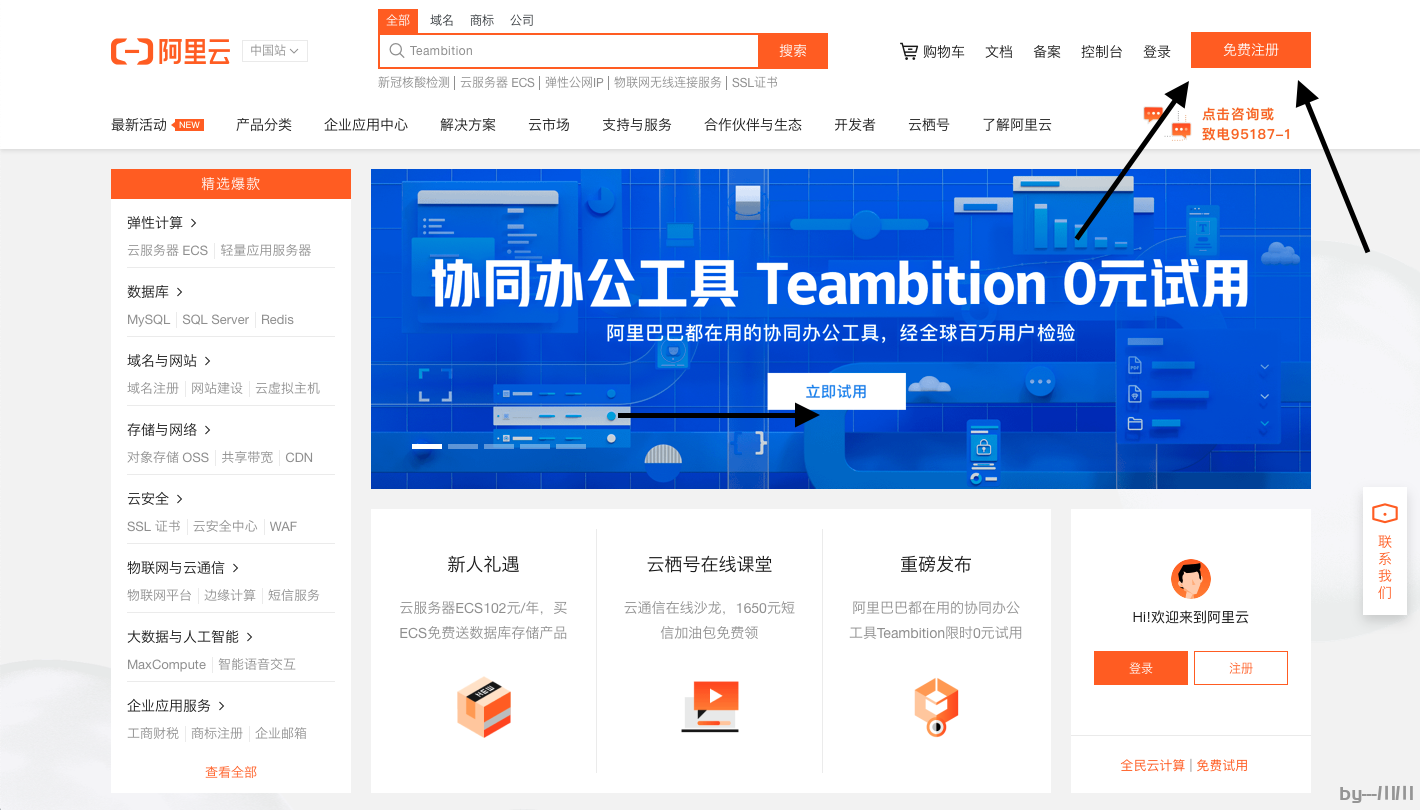
Task: Open the 企业应用中心 menu
Action: tap(366, 125)
